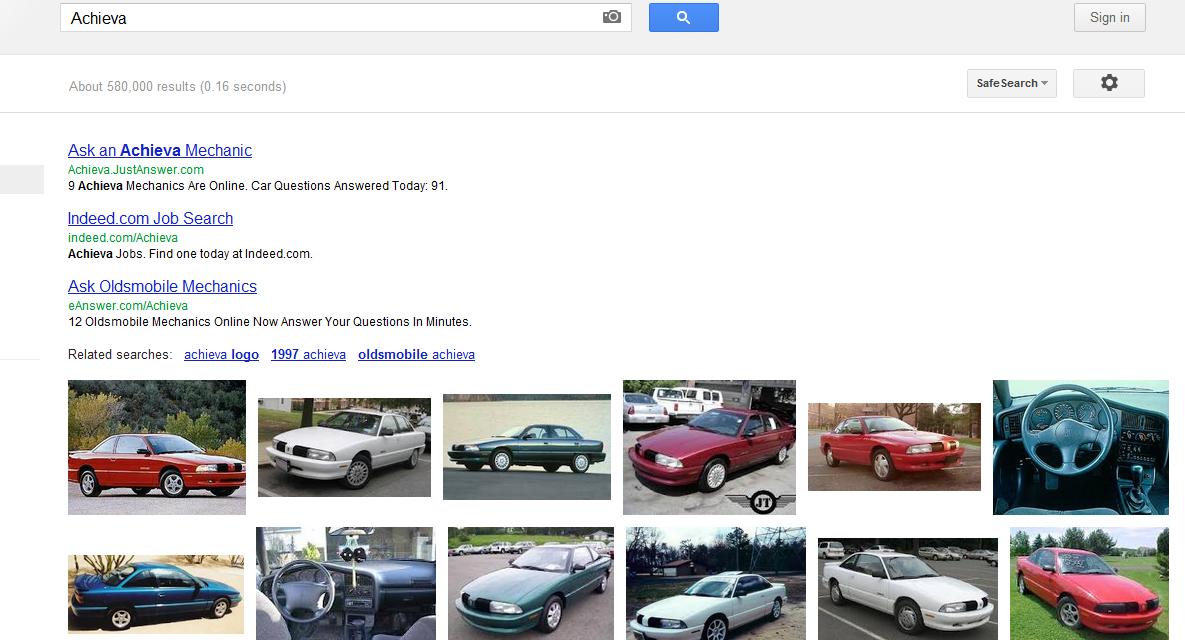Click the About 580,000 results text
1185x640 pixels.
pyautogui.click(x=178, y=86)
